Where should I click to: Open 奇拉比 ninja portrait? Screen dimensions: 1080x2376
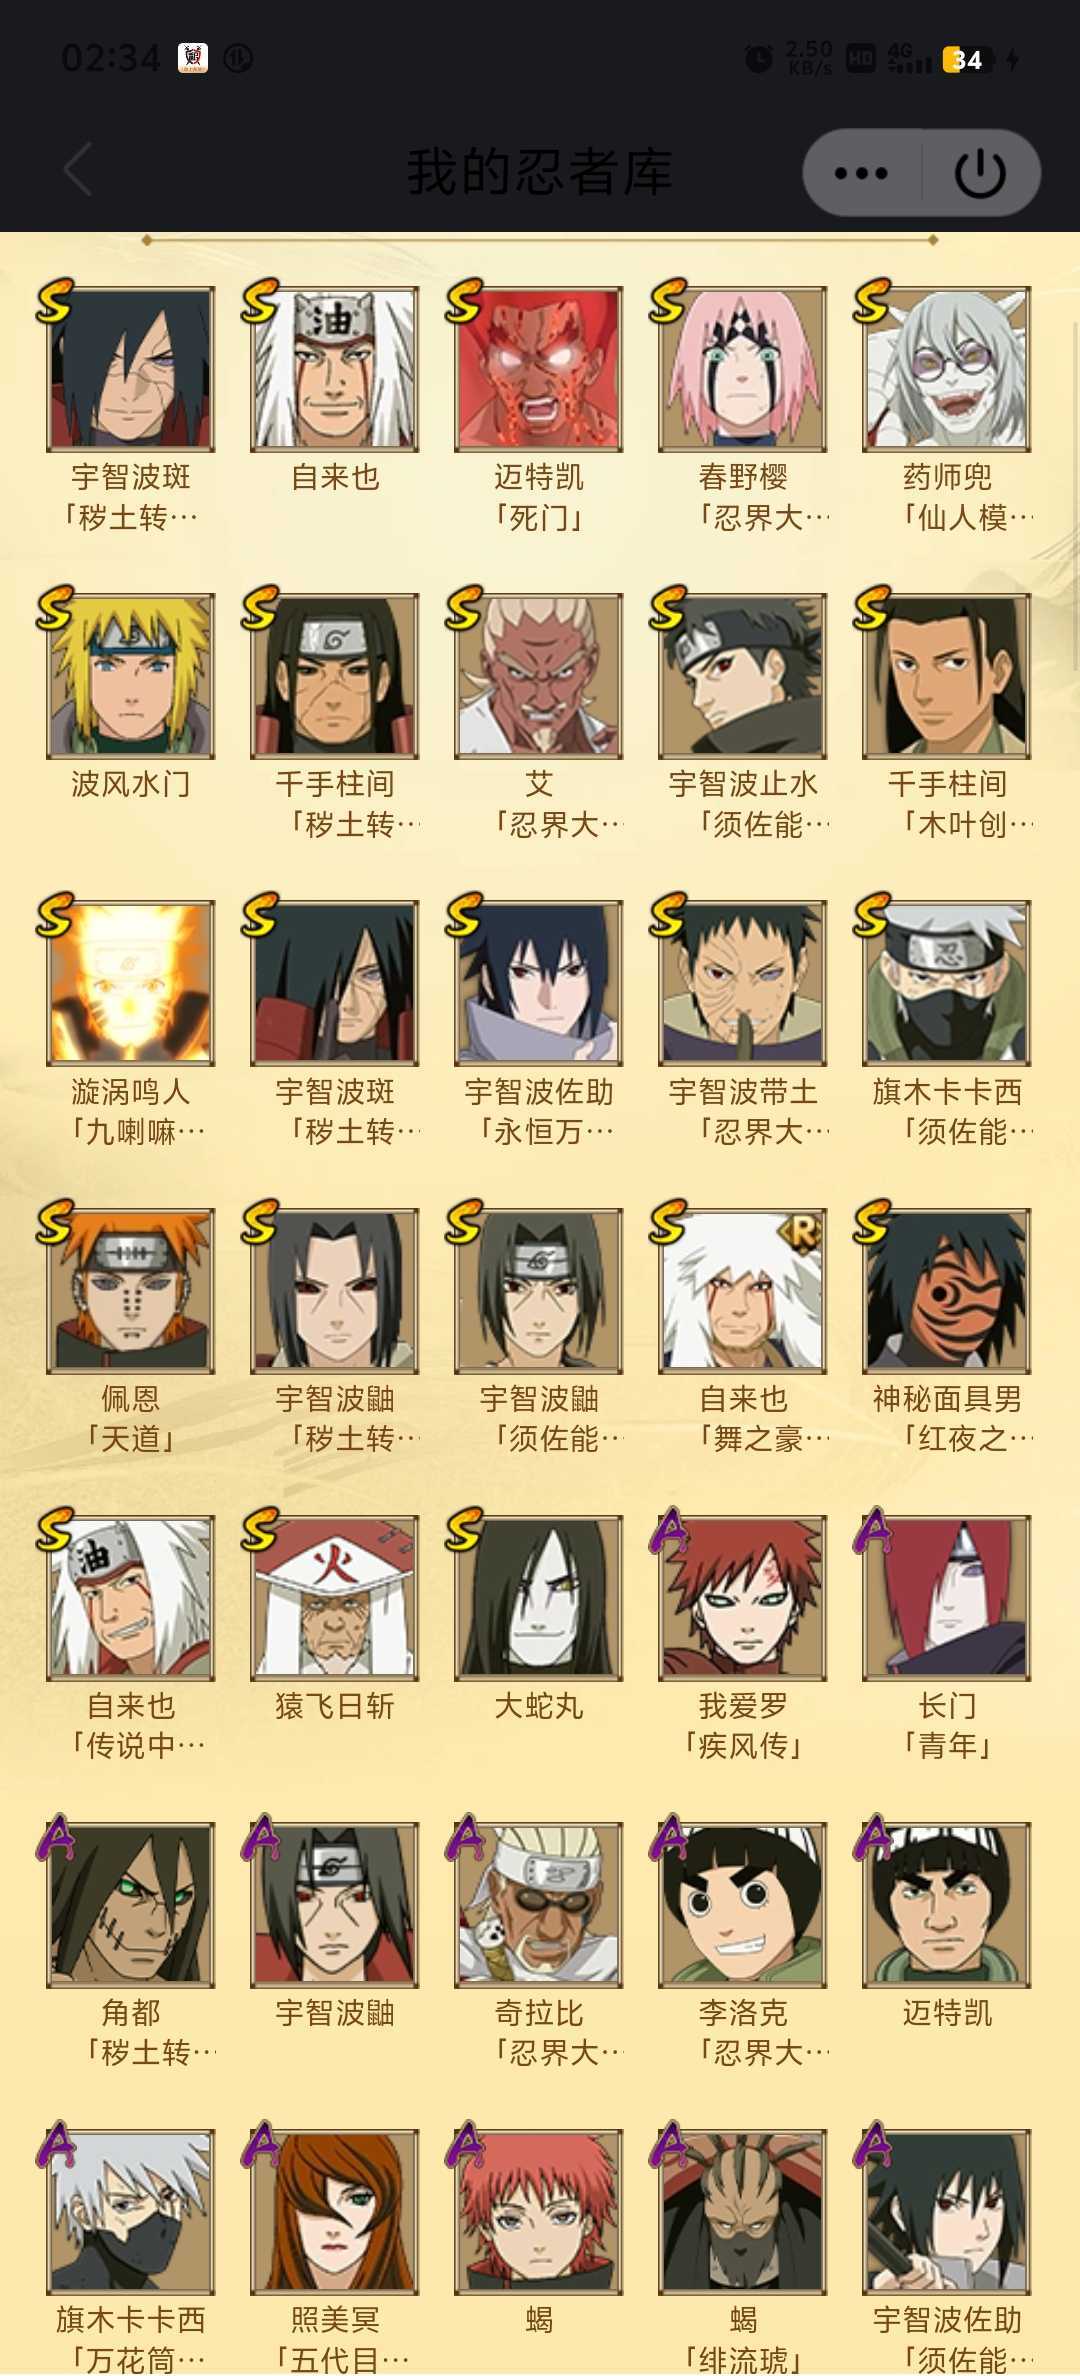coord(539,1904)
